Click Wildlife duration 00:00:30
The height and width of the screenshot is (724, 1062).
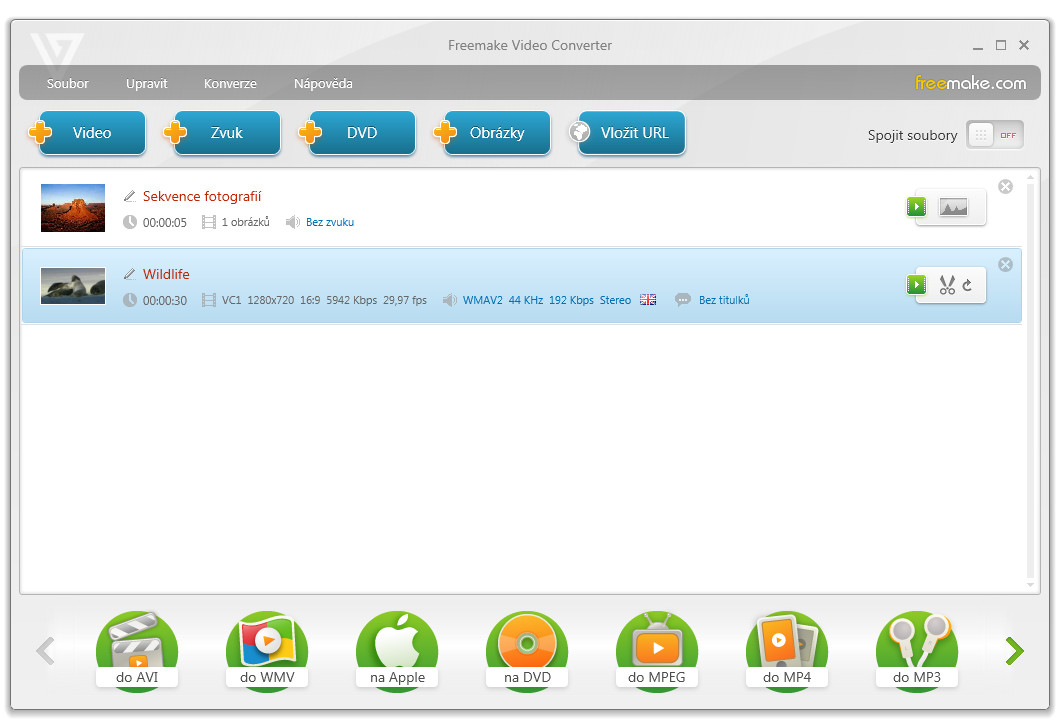(x=165, y=300)
